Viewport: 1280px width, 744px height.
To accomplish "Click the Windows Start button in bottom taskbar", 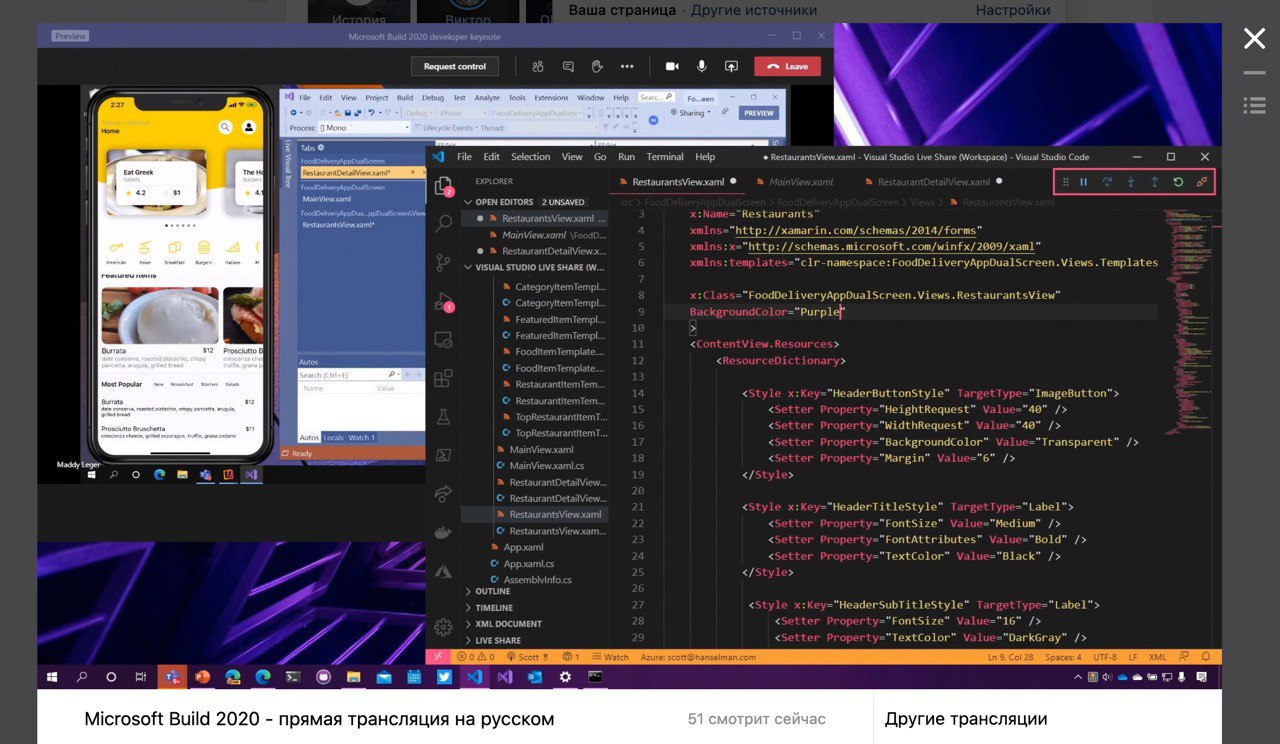I will (52, 677).
